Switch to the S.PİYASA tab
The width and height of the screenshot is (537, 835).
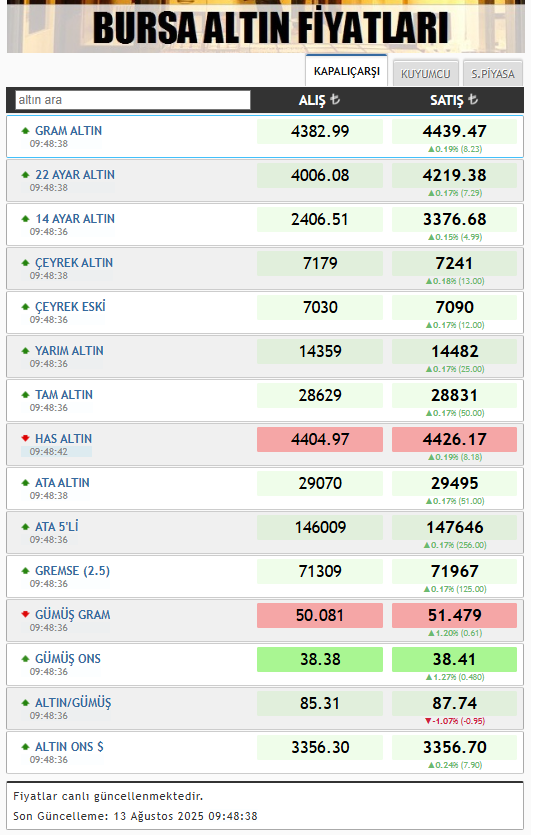click(493, 73)
